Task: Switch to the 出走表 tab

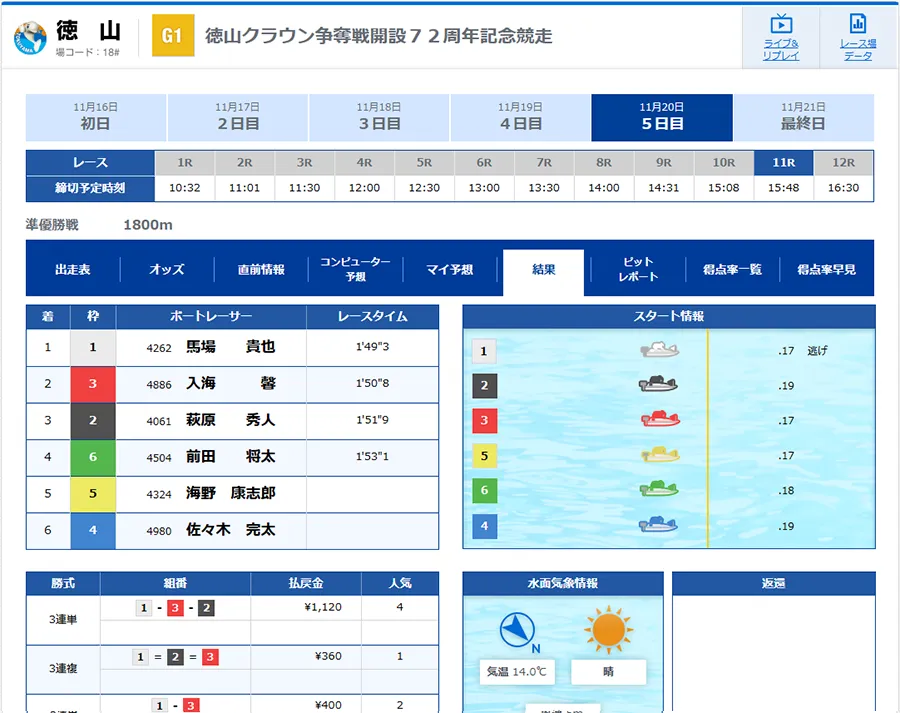Action: click(72, 270)
